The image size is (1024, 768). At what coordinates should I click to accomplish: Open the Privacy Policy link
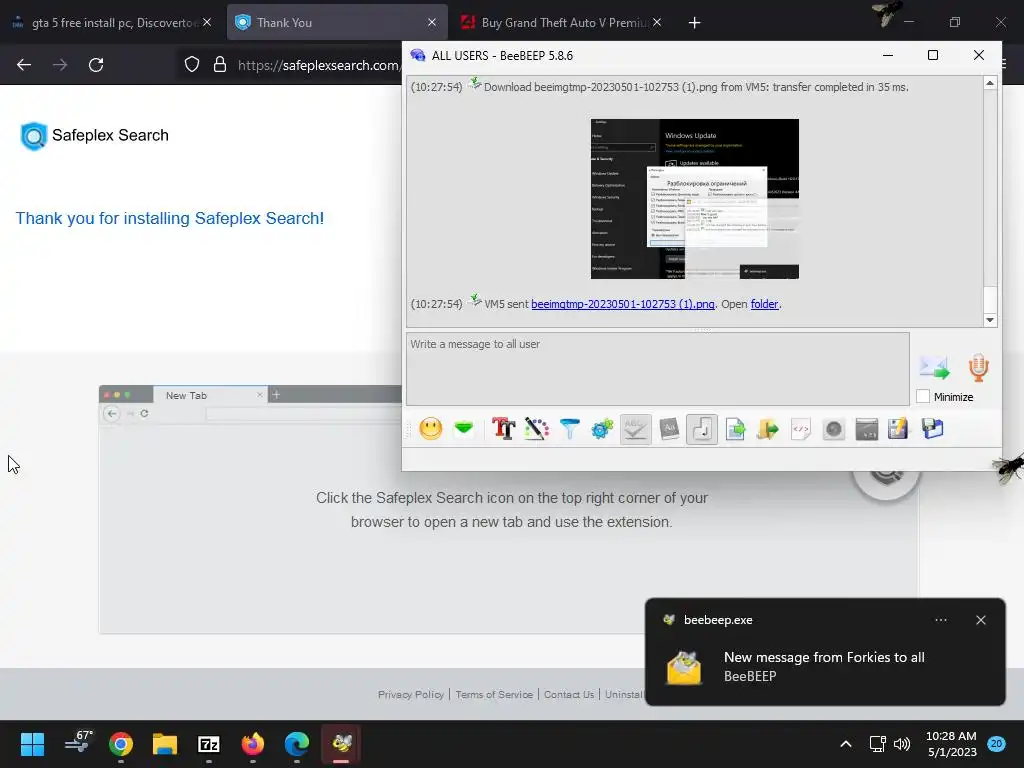pos(411,694)
